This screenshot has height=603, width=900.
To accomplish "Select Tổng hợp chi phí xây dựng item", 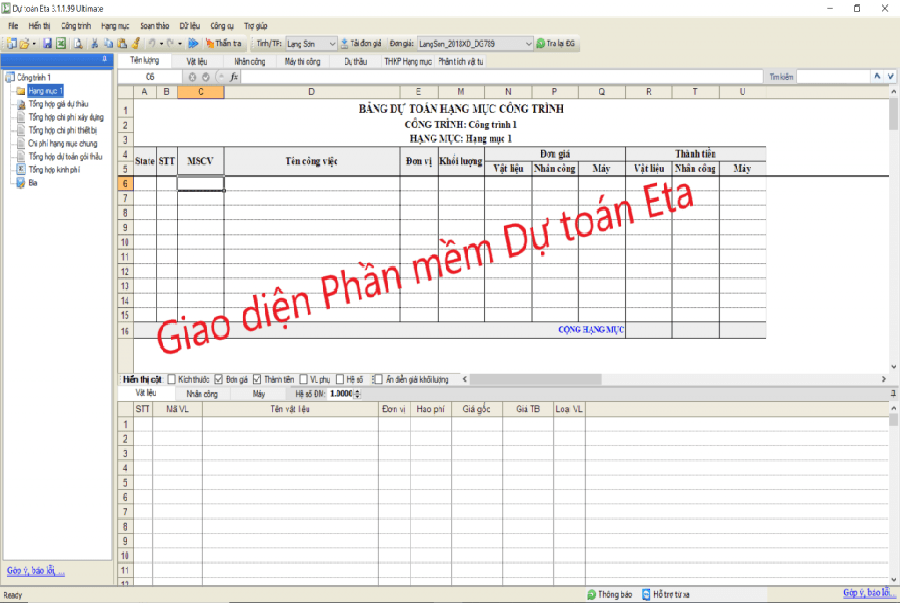I will (x=67, y=117).
